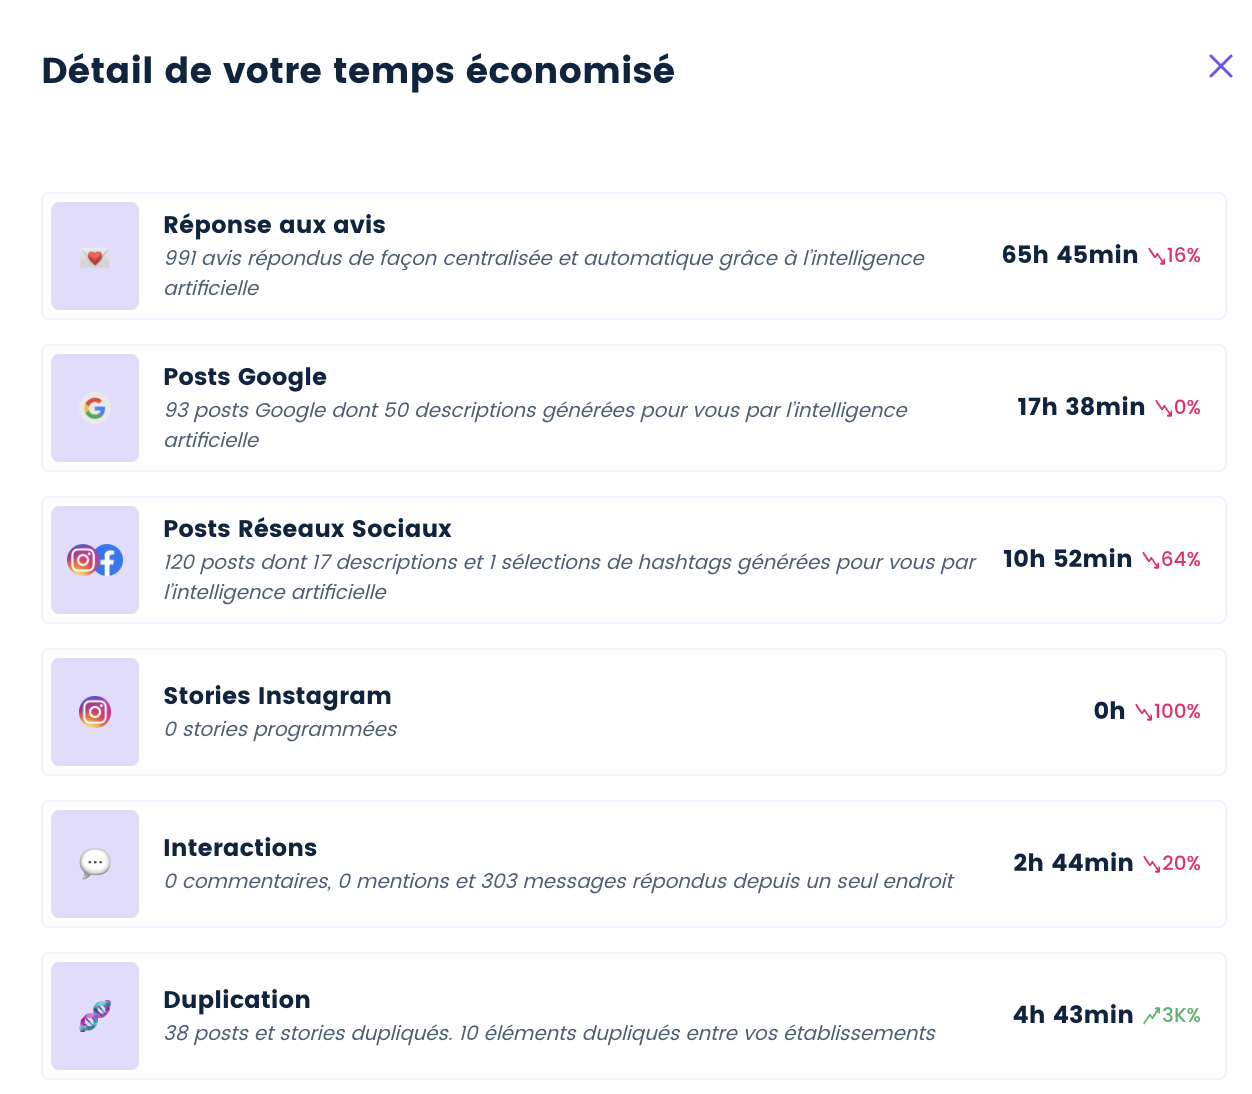Screen dimensions: 1252x1094
Task: Click the Duplication heading
Action: 237,1000
